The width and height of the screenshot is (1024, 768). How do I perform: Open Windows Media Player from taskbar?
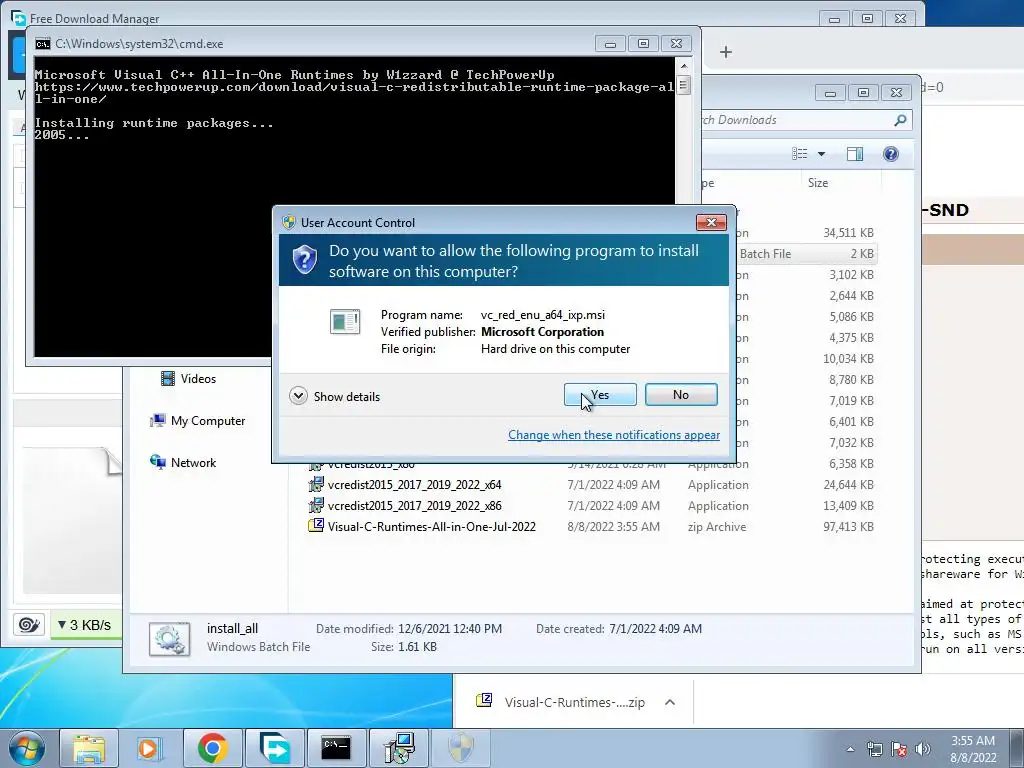pos(150,748)
